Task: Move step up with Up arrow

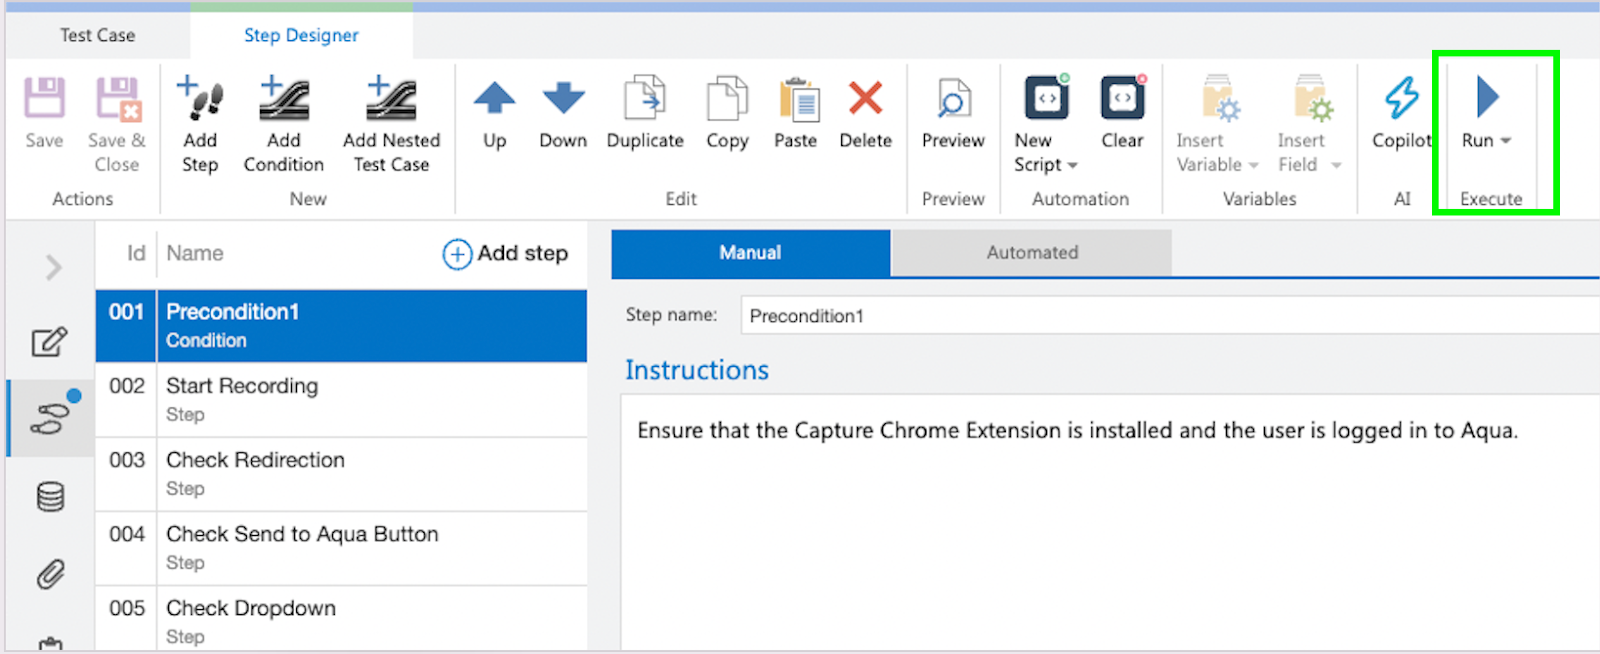Action: tap(494, 100)
